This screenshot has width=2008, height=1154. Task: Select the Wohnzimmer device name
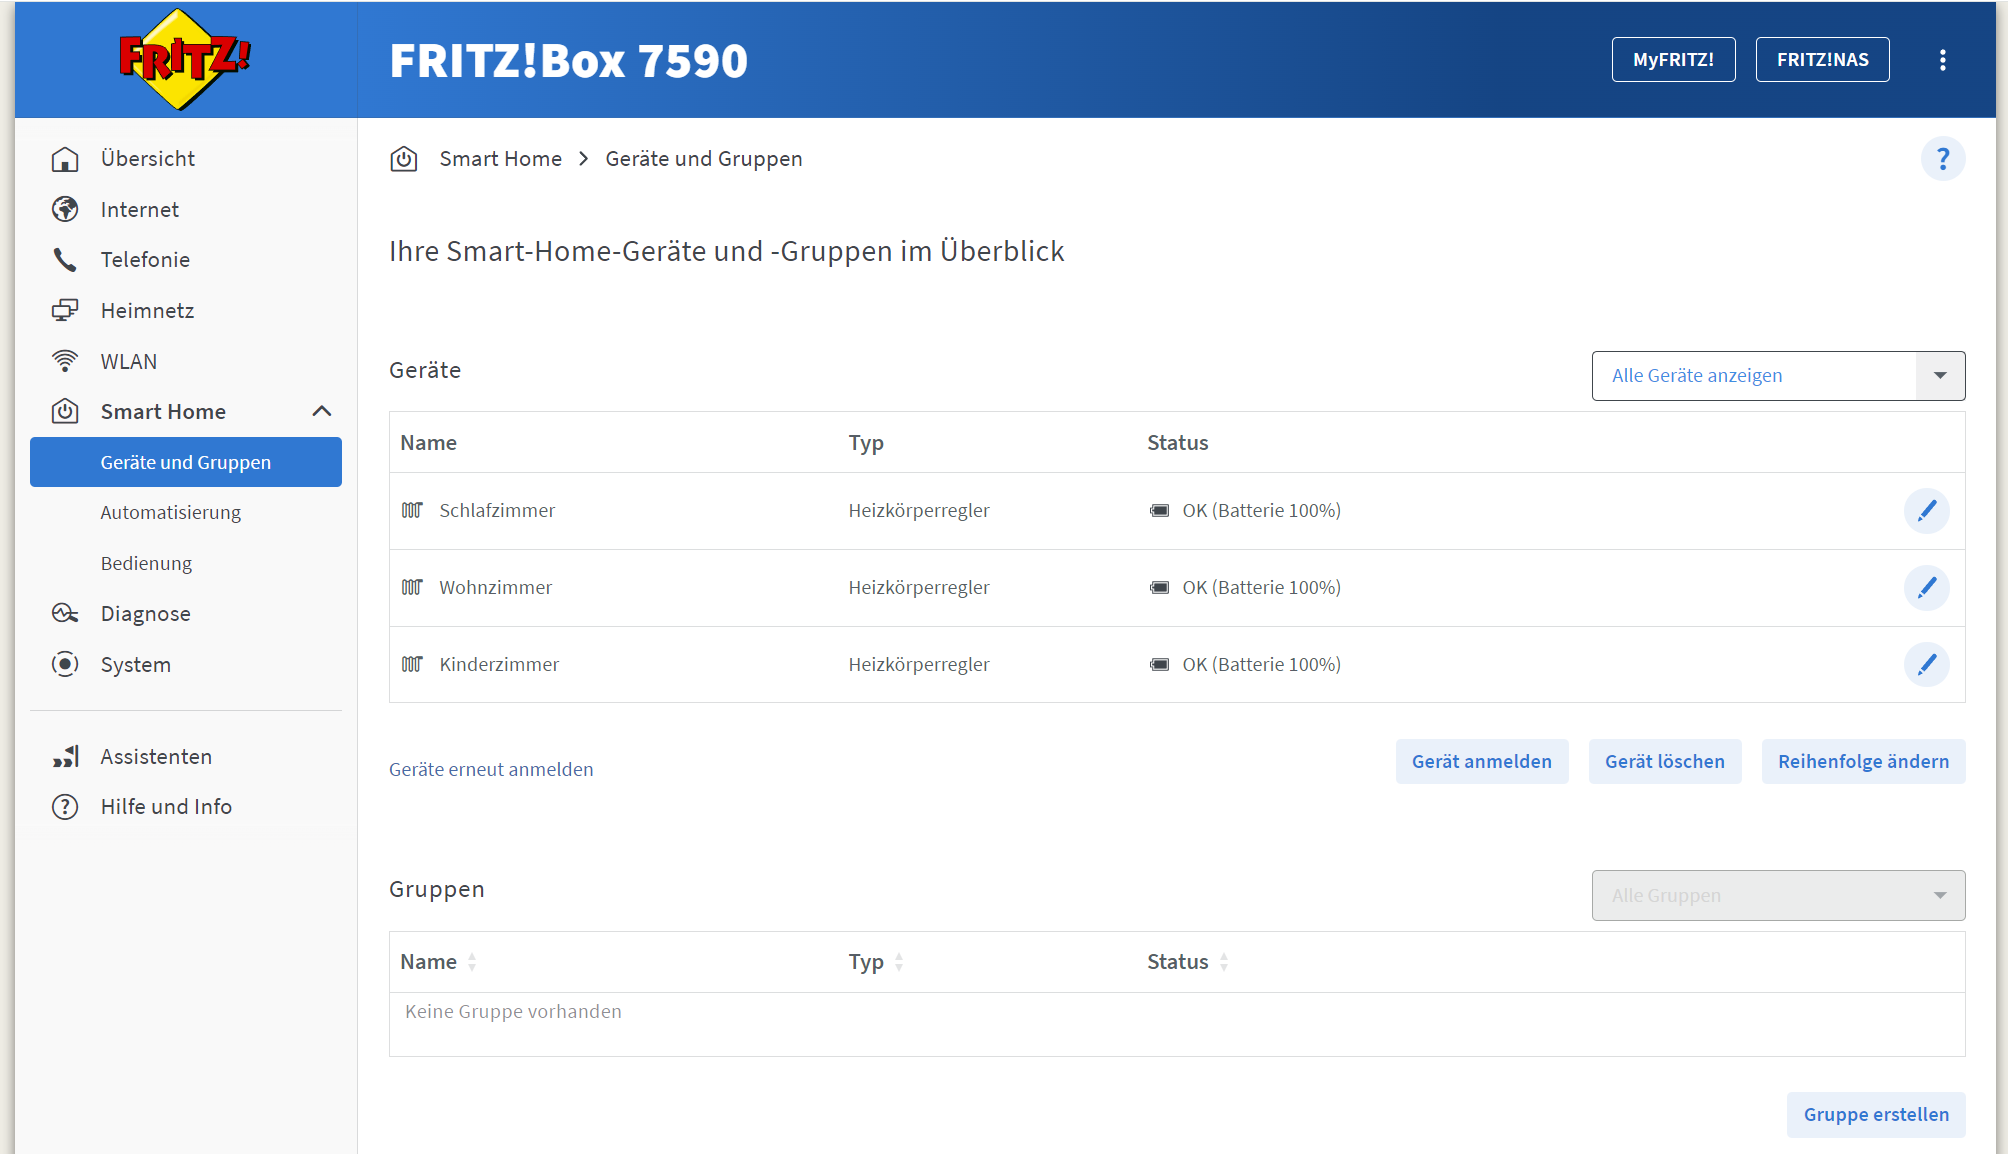tap(495, 587)
